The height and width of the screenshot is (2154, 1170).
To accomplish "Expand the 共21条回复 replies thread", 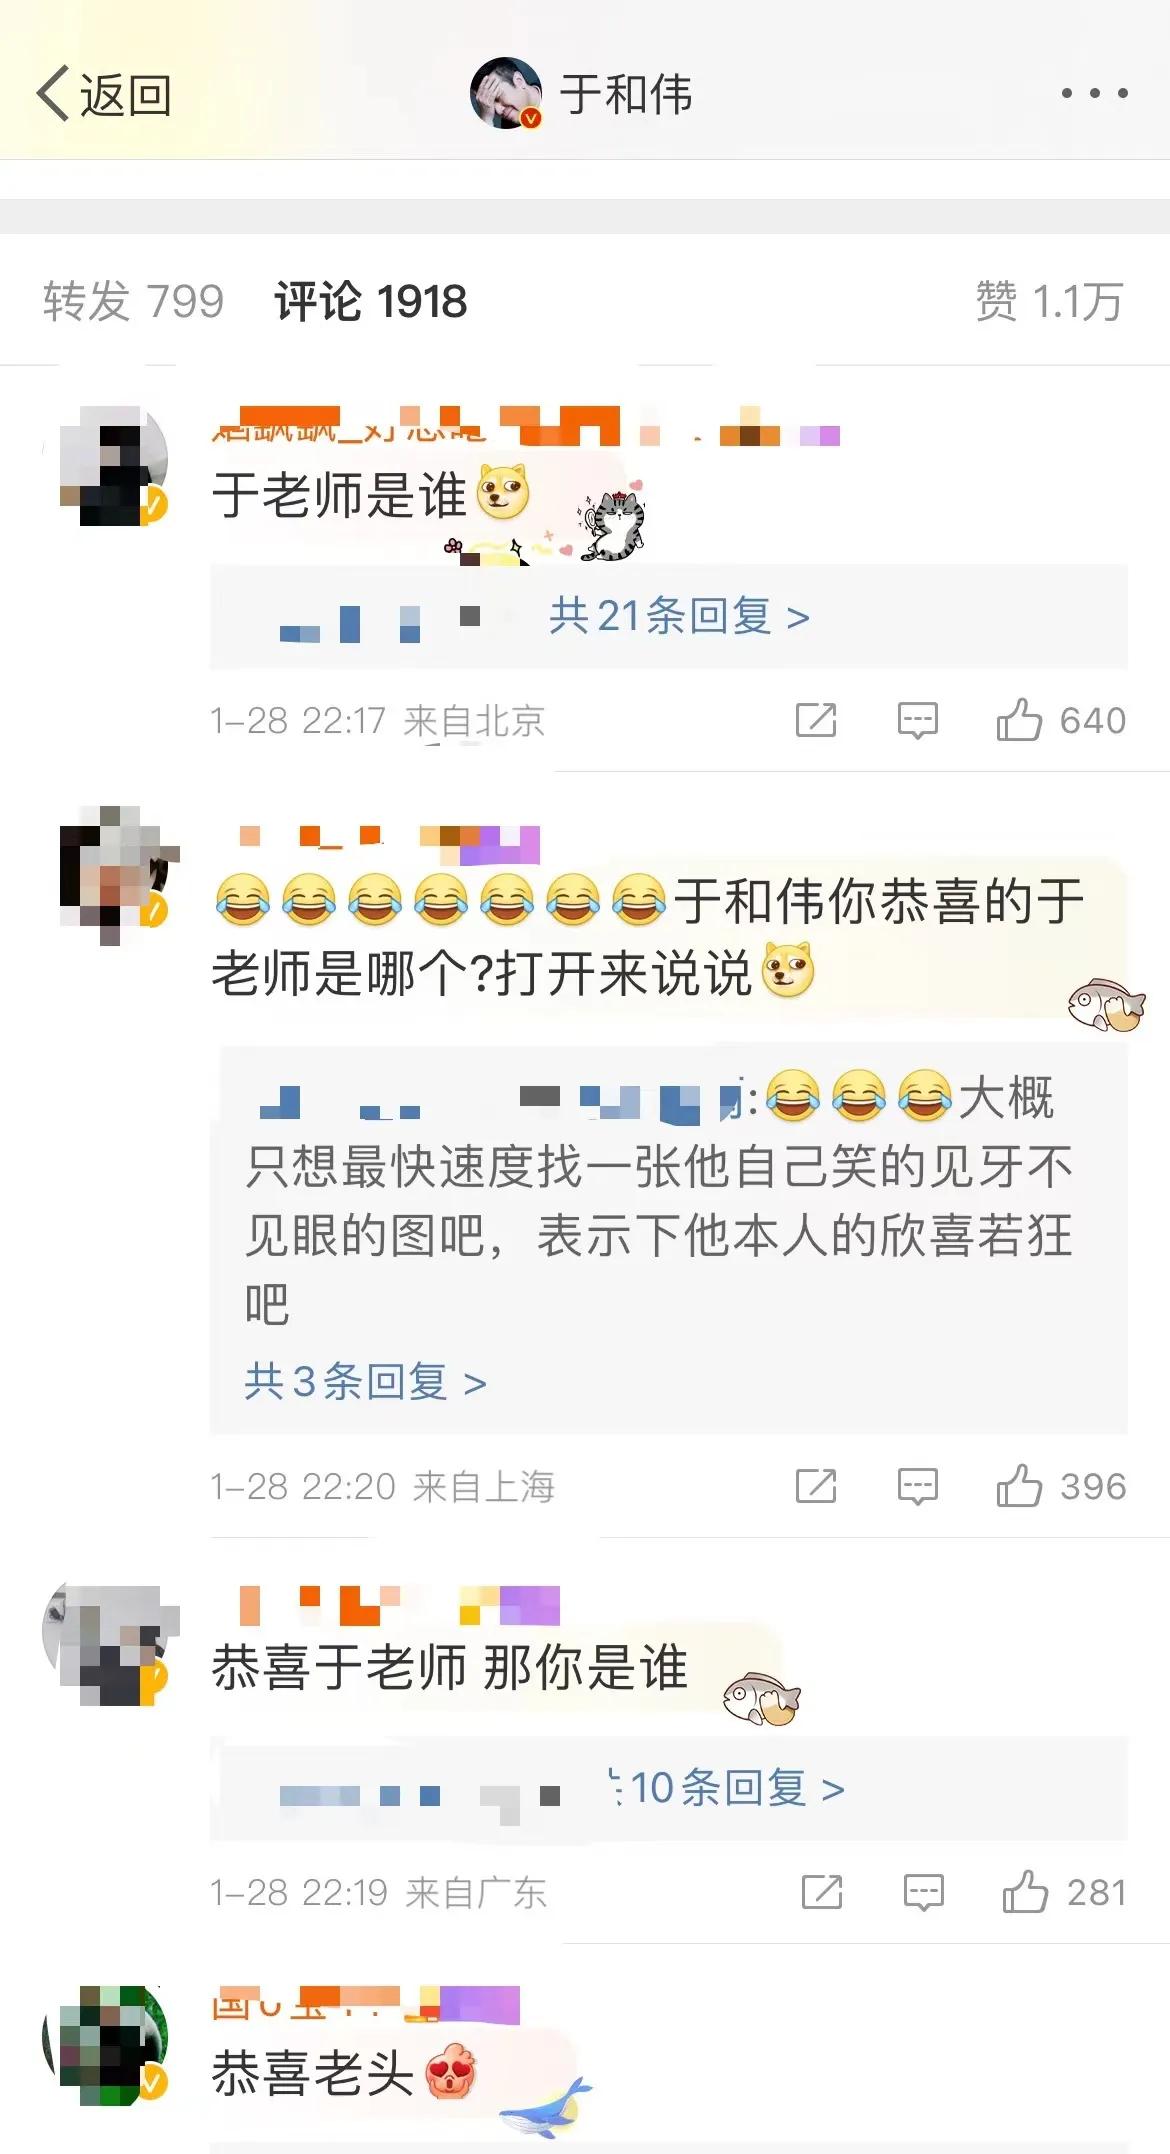I will point(679,616).
